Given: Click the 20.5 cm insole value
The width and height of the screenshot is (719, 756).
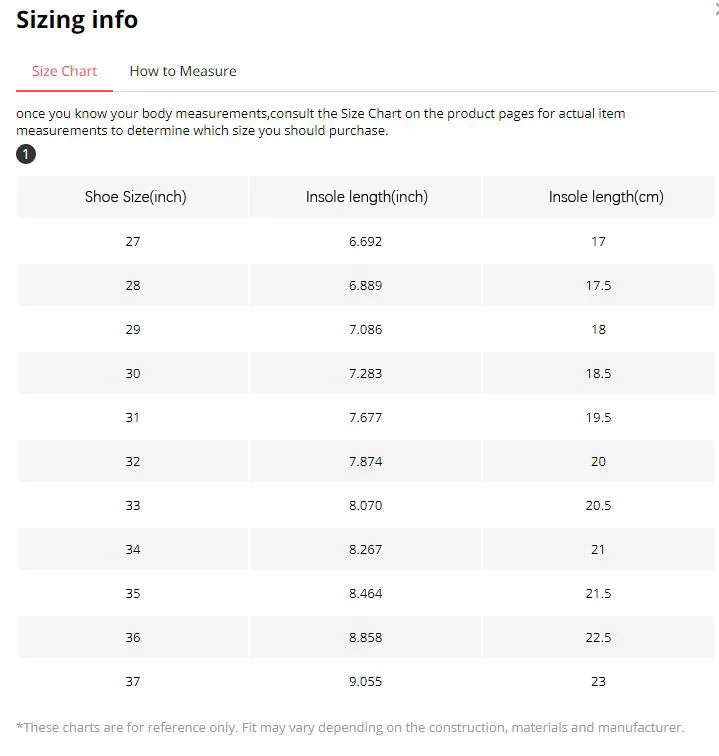Looking at the screenshot, I should click(598, 505).
